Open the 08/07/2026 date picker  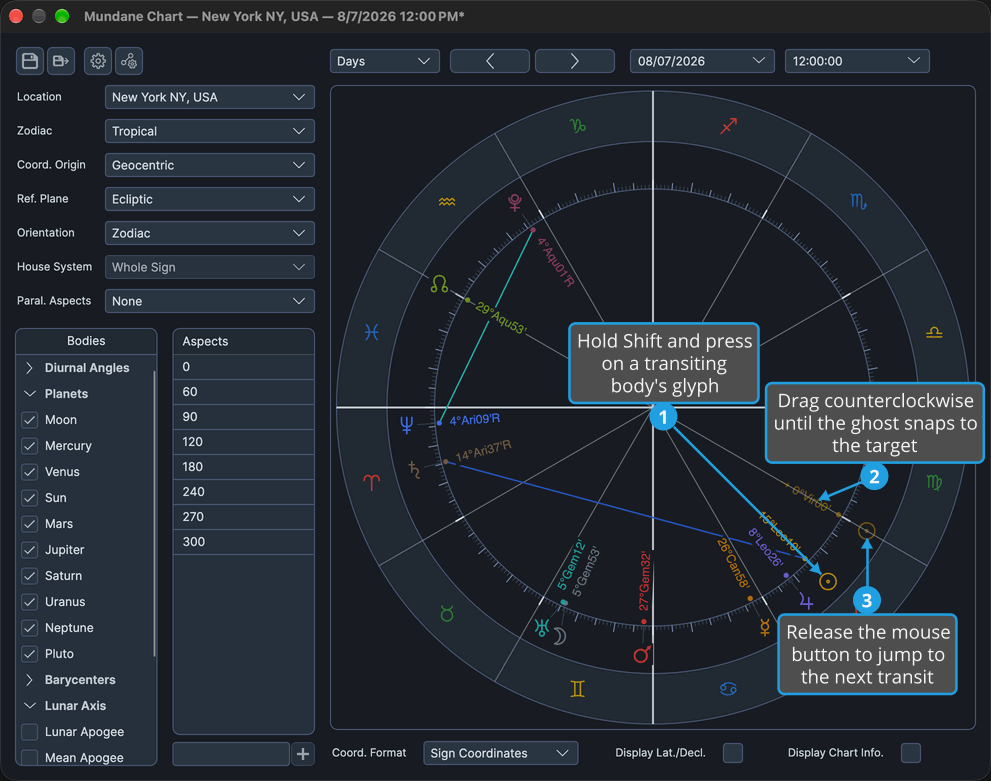coord(702,61)
